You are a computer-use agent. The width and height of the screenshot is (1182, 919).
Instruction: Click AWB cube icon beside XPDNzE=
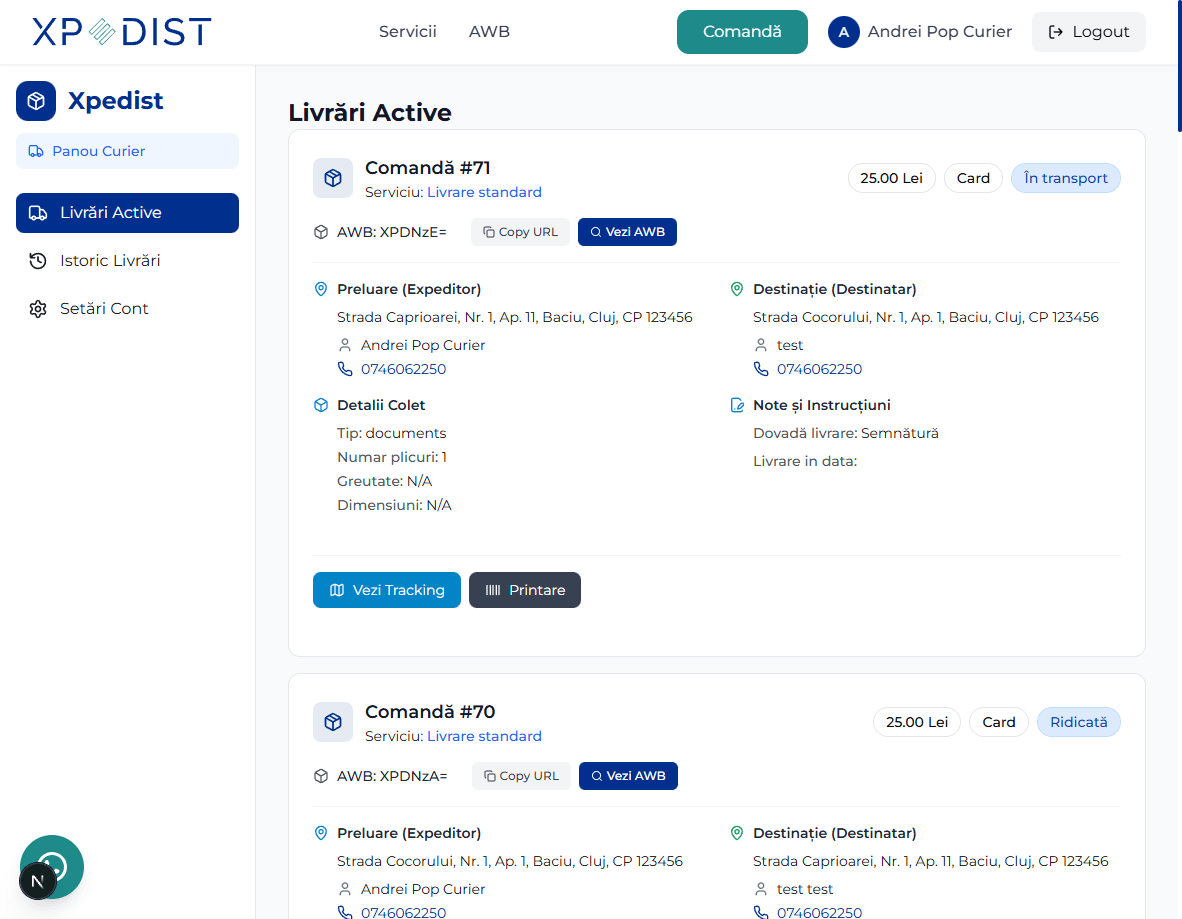[321, 232]
